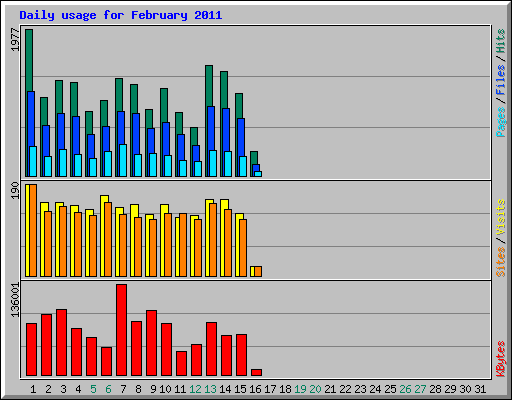Click day label 31 on the x-axis
The height and width of the screenshot is (400, 512).
(480, 389)
